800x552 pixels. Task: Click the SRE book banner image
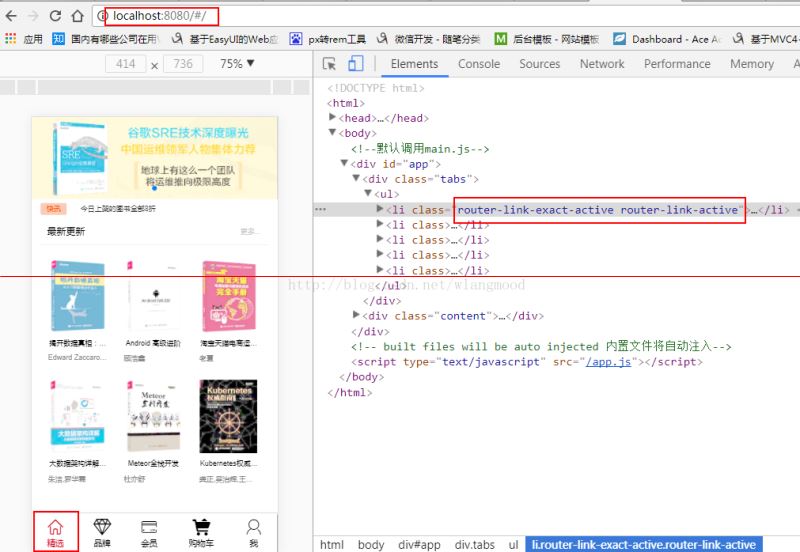(x=155, y=158)
